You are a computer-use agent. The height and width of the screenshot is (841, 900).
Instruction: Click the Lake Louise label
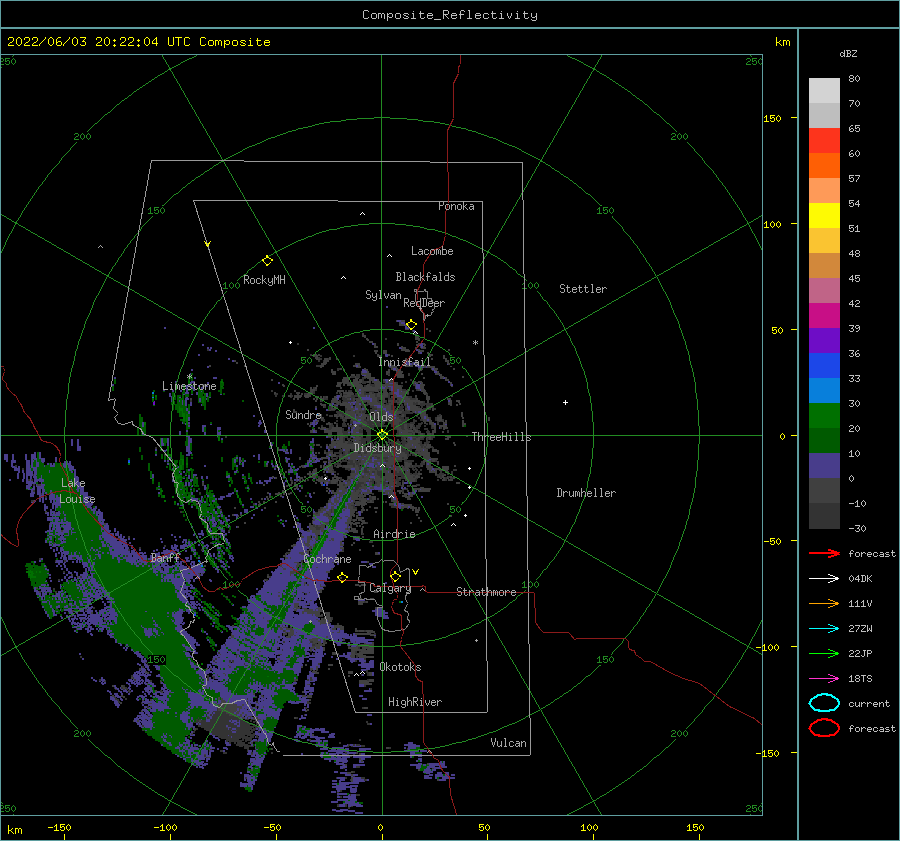click(x=77, y=491)
